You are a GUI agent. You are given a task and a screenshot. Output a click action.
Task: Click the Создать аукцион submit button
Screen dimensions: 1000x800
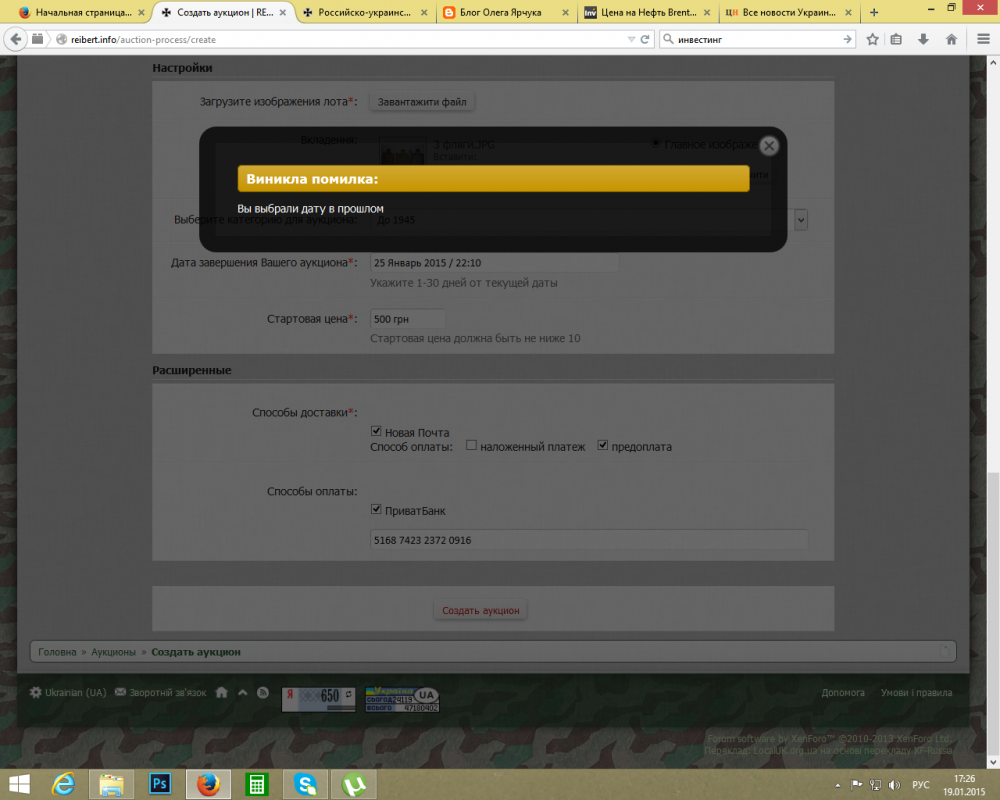pos(481,611)
